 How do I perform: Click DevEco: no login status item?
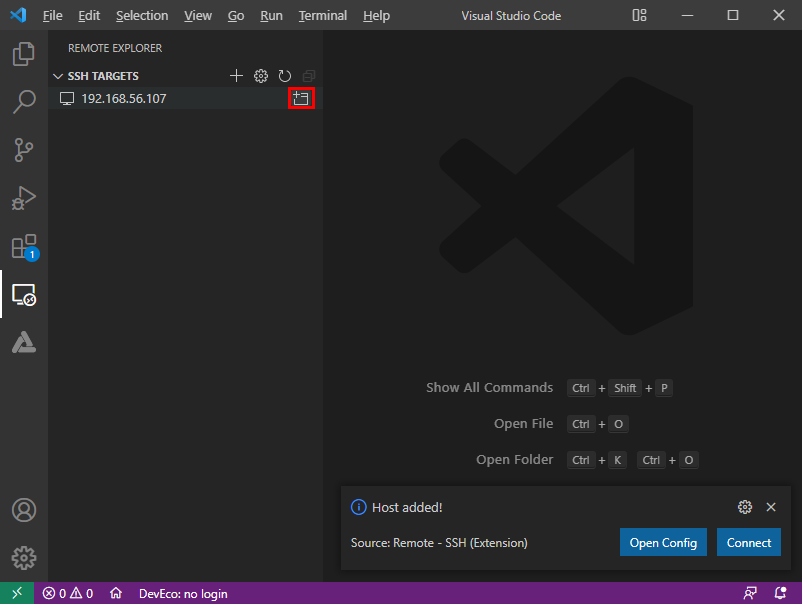(x=183, y=593)
